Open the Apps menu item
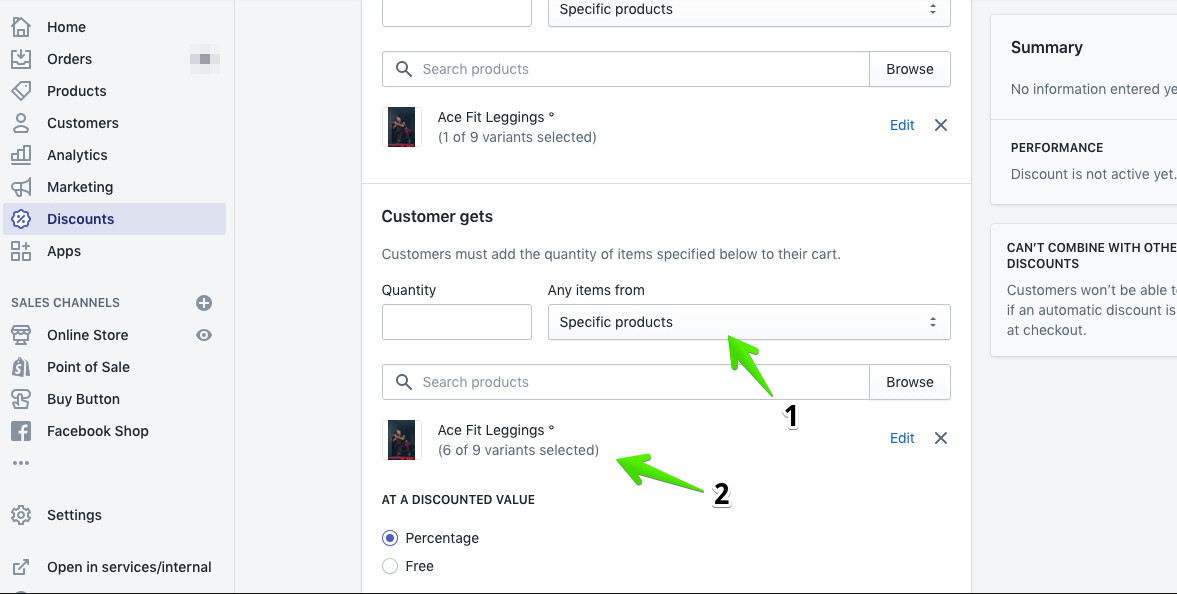The image size is (1177, 594). 64,251
